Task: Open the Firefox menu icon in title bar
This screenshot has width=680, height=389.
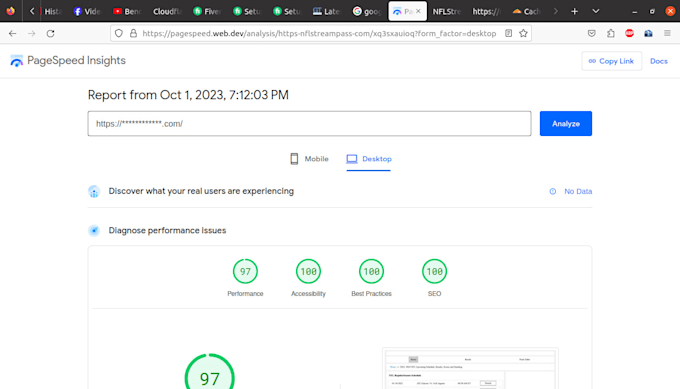Action: [10, 11]
